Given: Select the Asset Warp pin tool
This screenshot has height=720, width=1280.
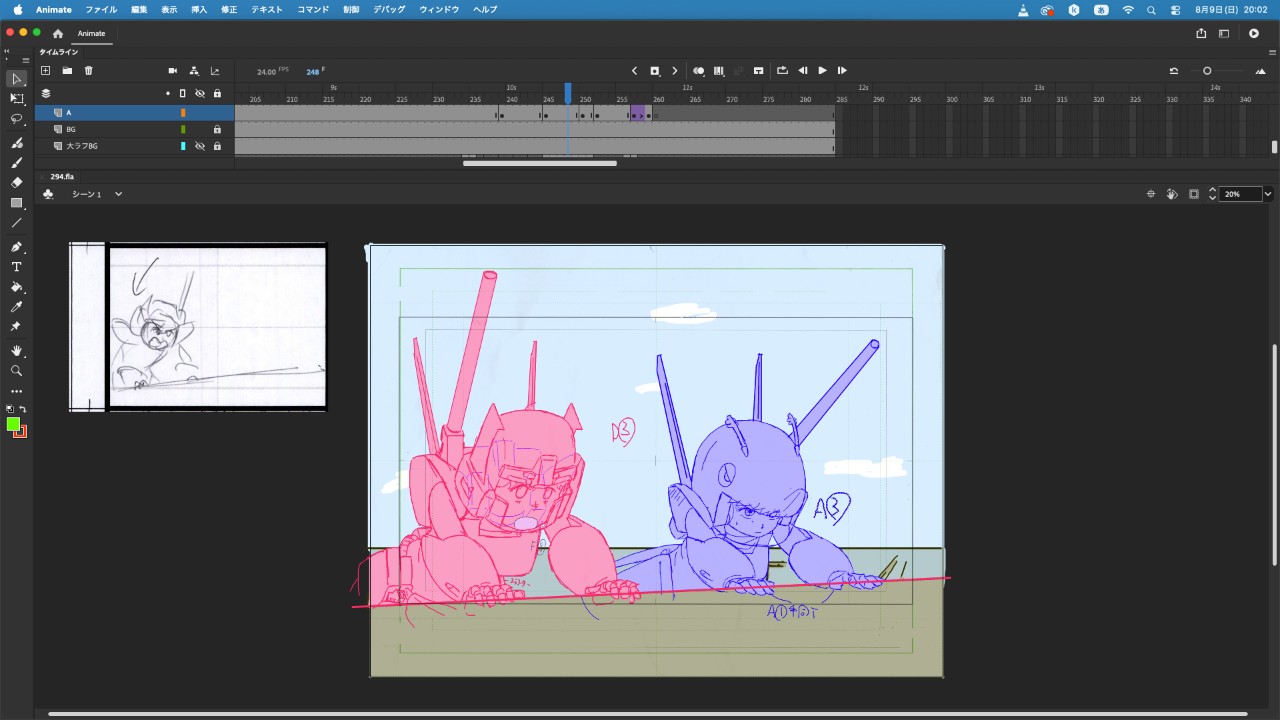Looking at the screenshot, I should click(17, 327).
